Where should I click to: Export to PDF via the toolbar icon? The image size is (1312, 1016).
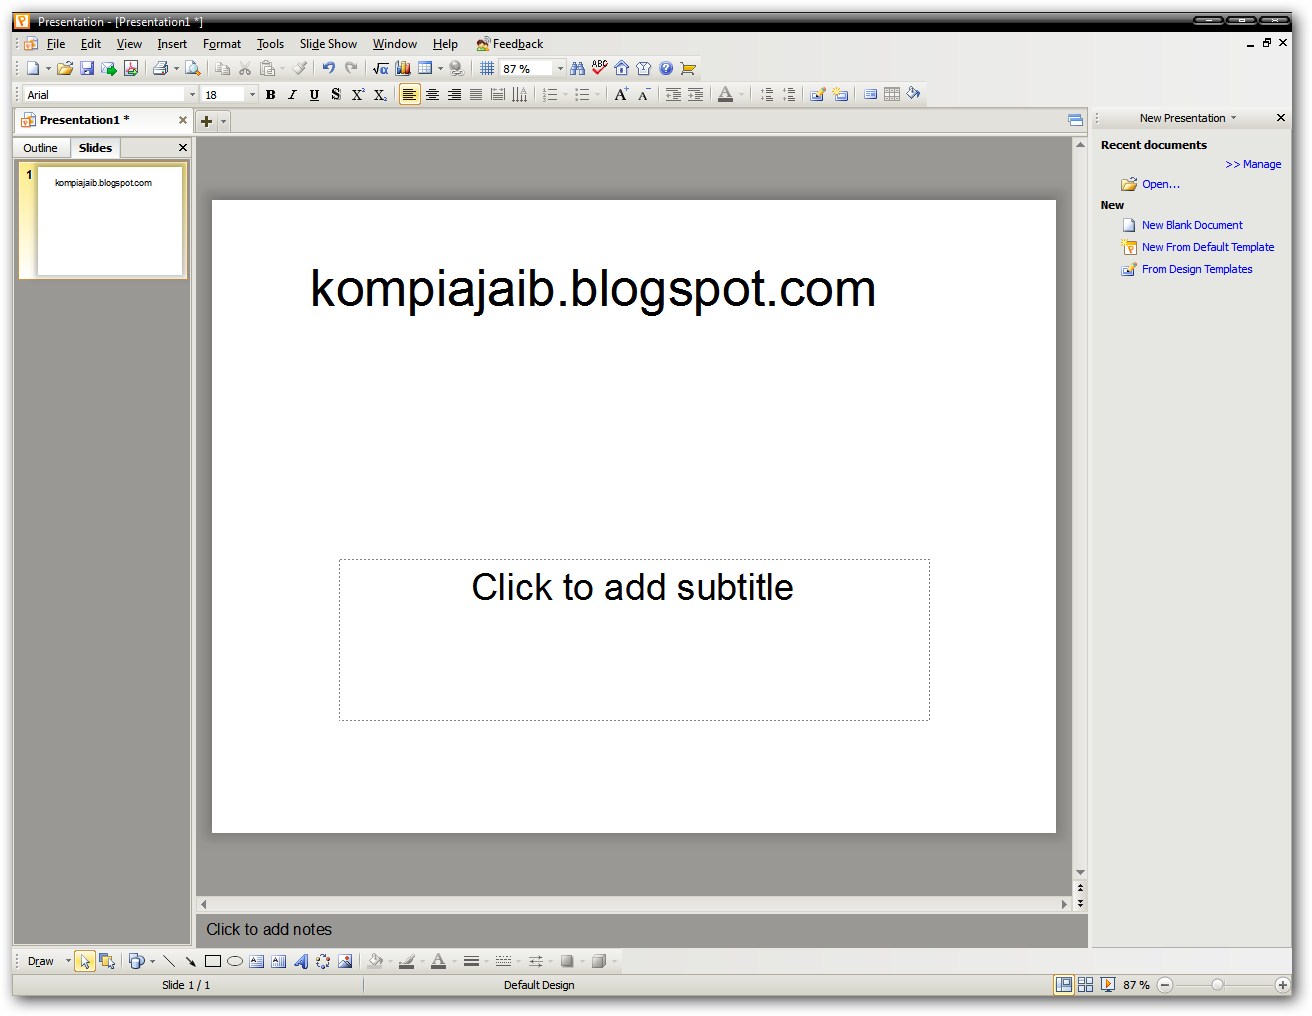[131, 69]
